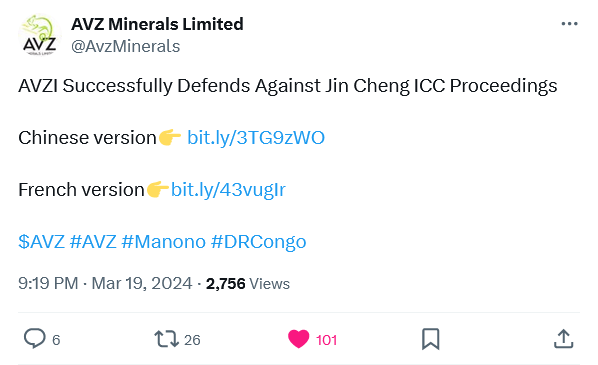The width and height of the screenshot is (598, 365).
Task: Click the 26 reposts count
Action: pos(192,340)
